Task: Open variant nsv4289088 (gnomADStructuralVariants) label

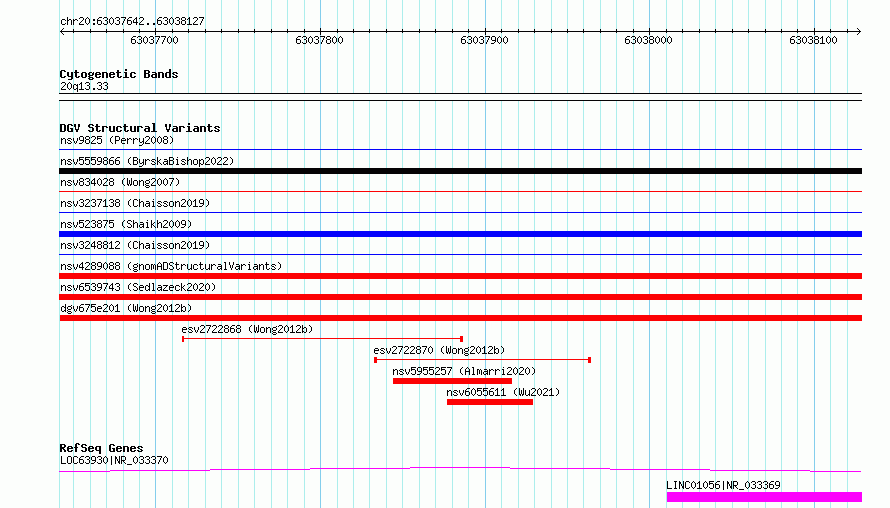Action: tap(171, 266)
